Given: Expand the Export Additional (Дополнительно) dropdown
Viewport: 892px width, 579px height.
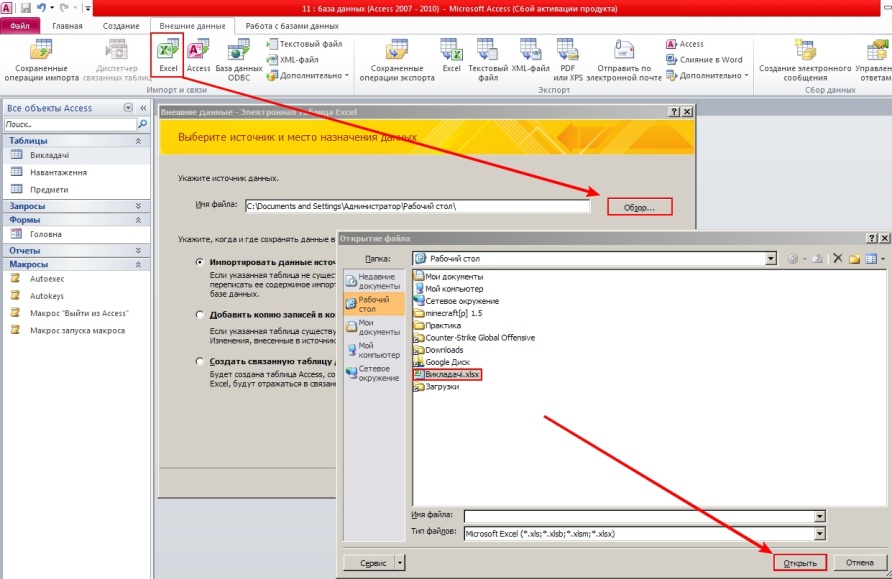Looking at the screenshot, I should pyautogui.click(x=707, y=75).
